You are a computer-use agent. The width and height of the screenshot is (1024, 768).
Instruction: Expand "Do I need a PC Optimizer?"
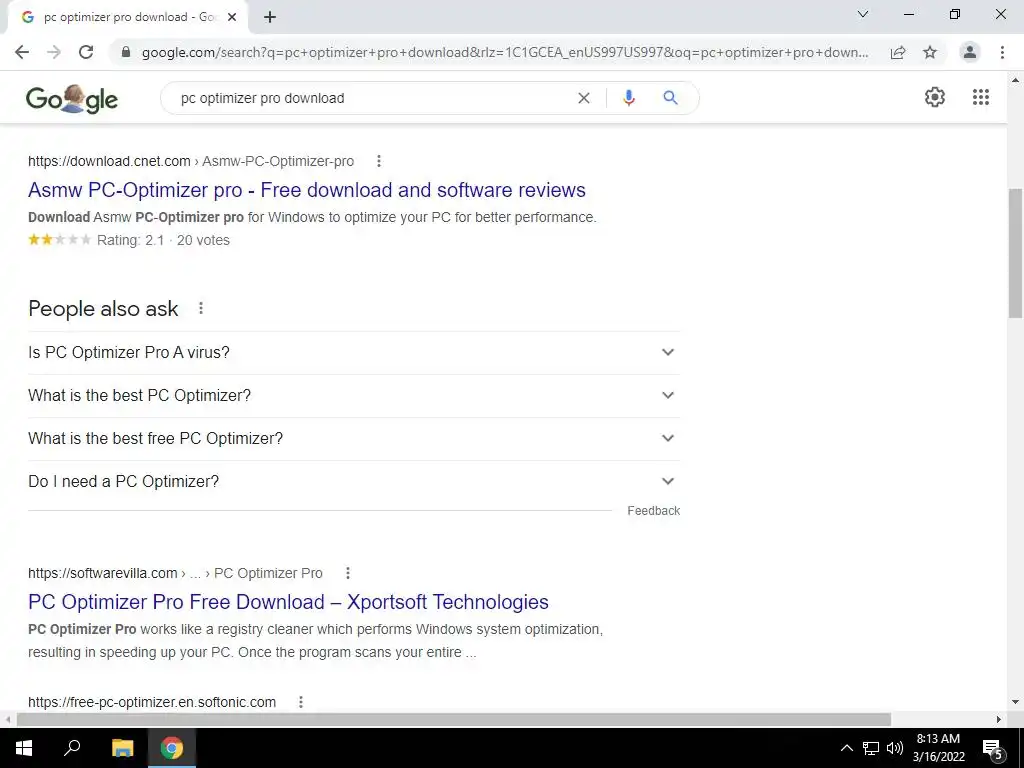pyautogui.click(x=354, y=482)
